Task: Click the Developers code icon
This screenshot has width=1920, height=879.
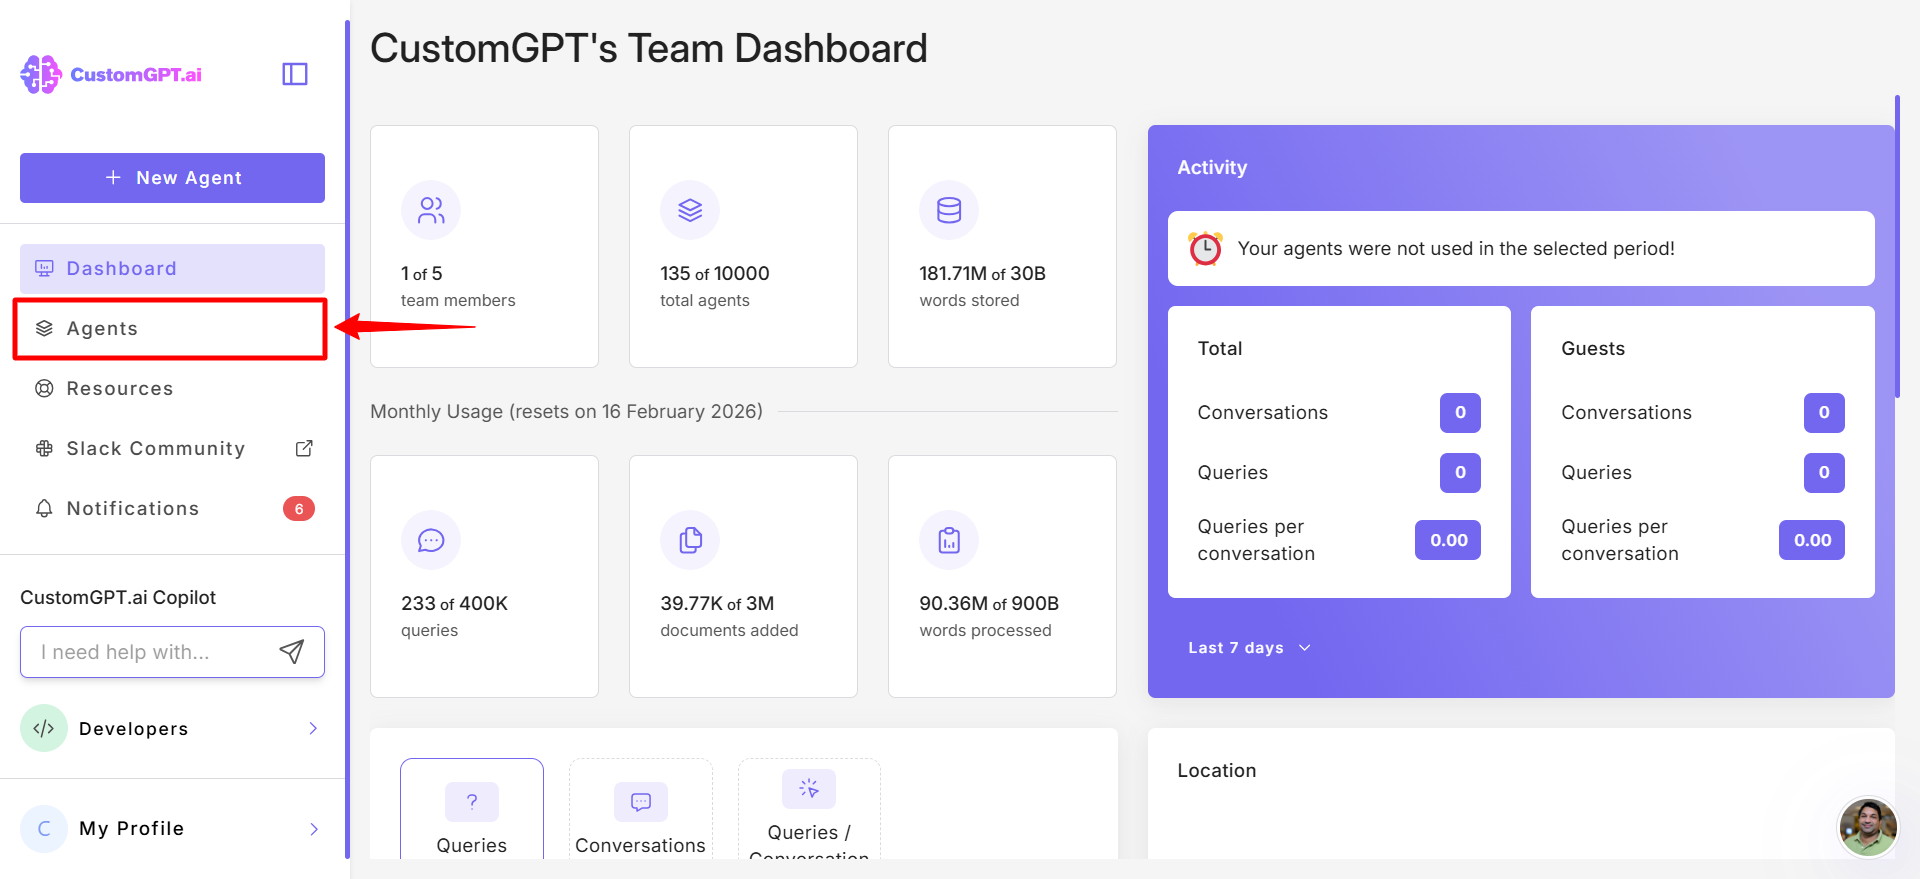Action: click(x=44, y=728)
